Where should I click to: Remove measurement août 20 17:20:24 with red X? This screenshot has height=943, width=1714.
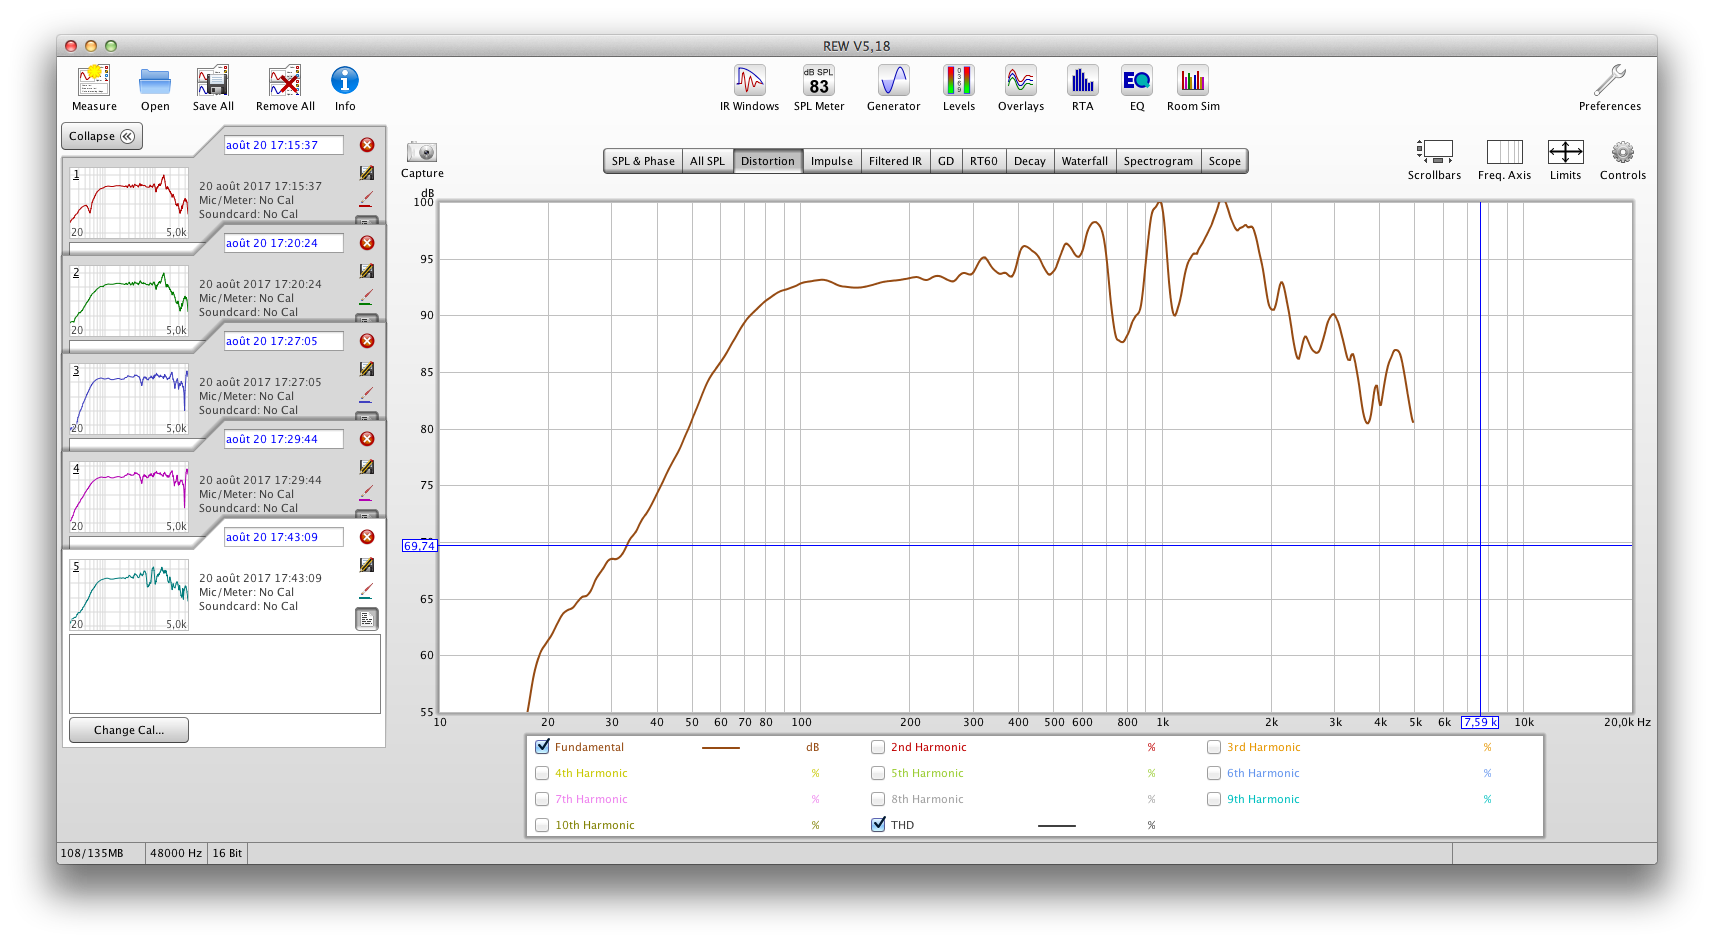point(367,243)
